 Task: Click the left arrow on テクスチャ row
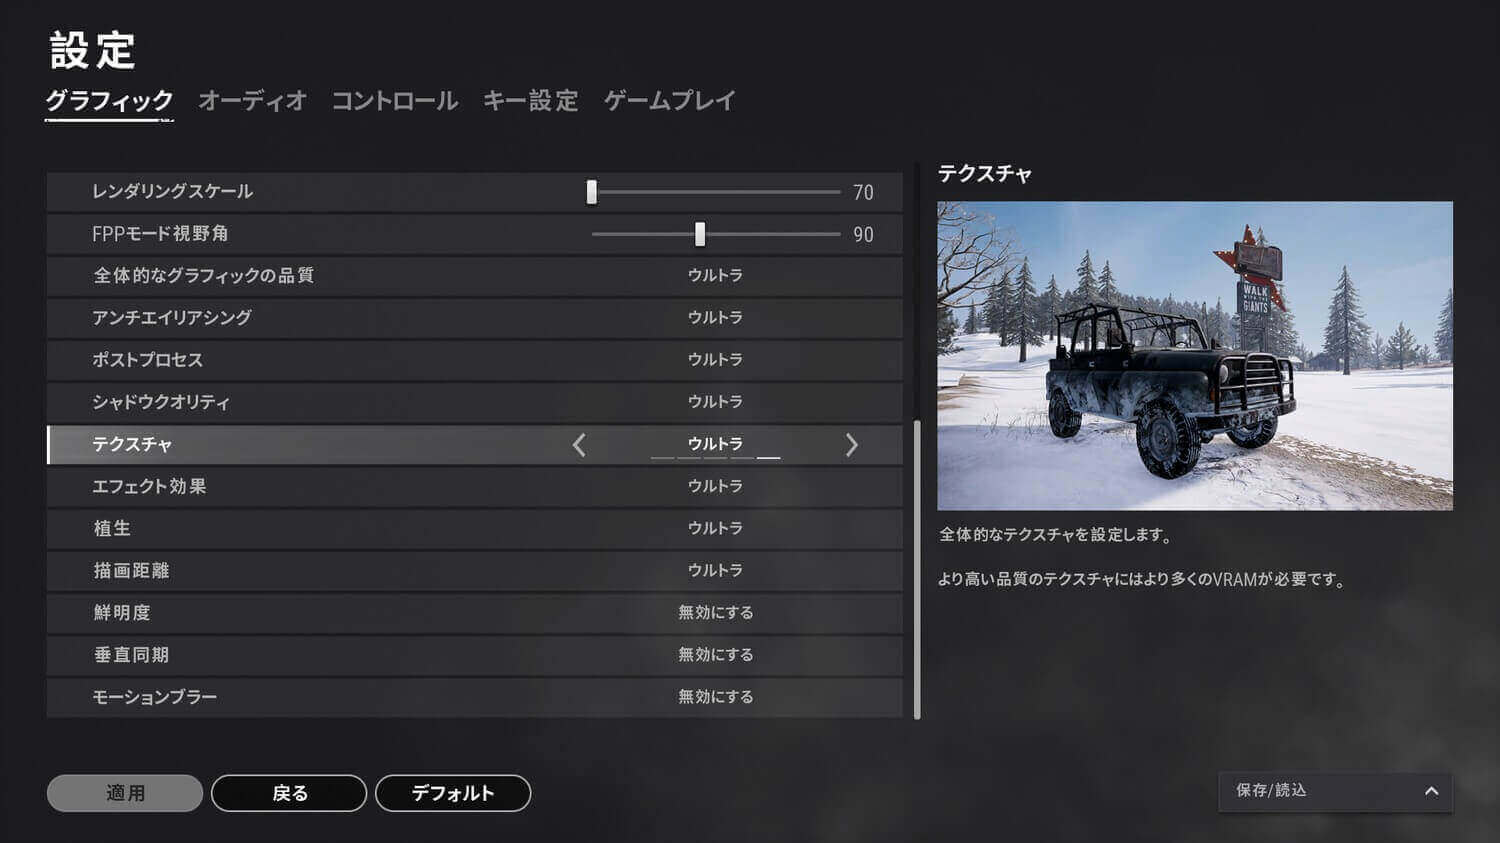pos(579,445)
